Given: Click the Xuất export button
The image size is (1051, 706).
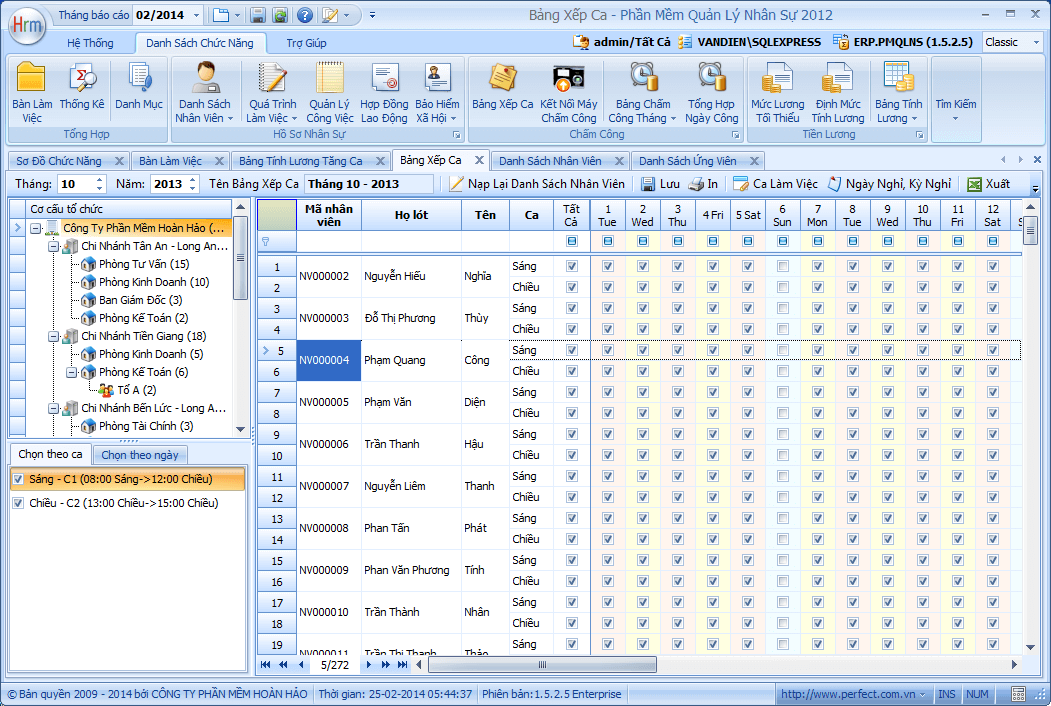Looking at the screenshot, I should tap(988, 184).
